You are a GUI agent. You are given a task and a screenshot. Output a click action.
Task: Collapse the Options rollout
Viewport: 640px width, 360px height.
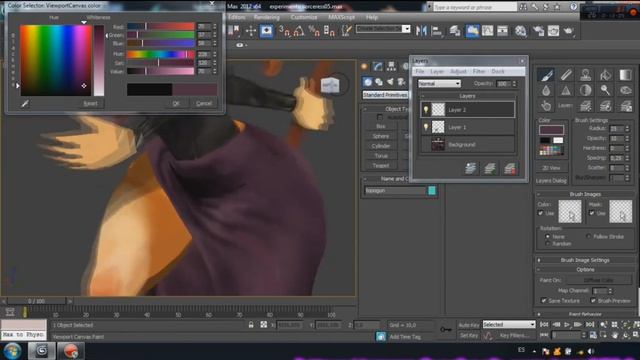click(x=585, y=270)
